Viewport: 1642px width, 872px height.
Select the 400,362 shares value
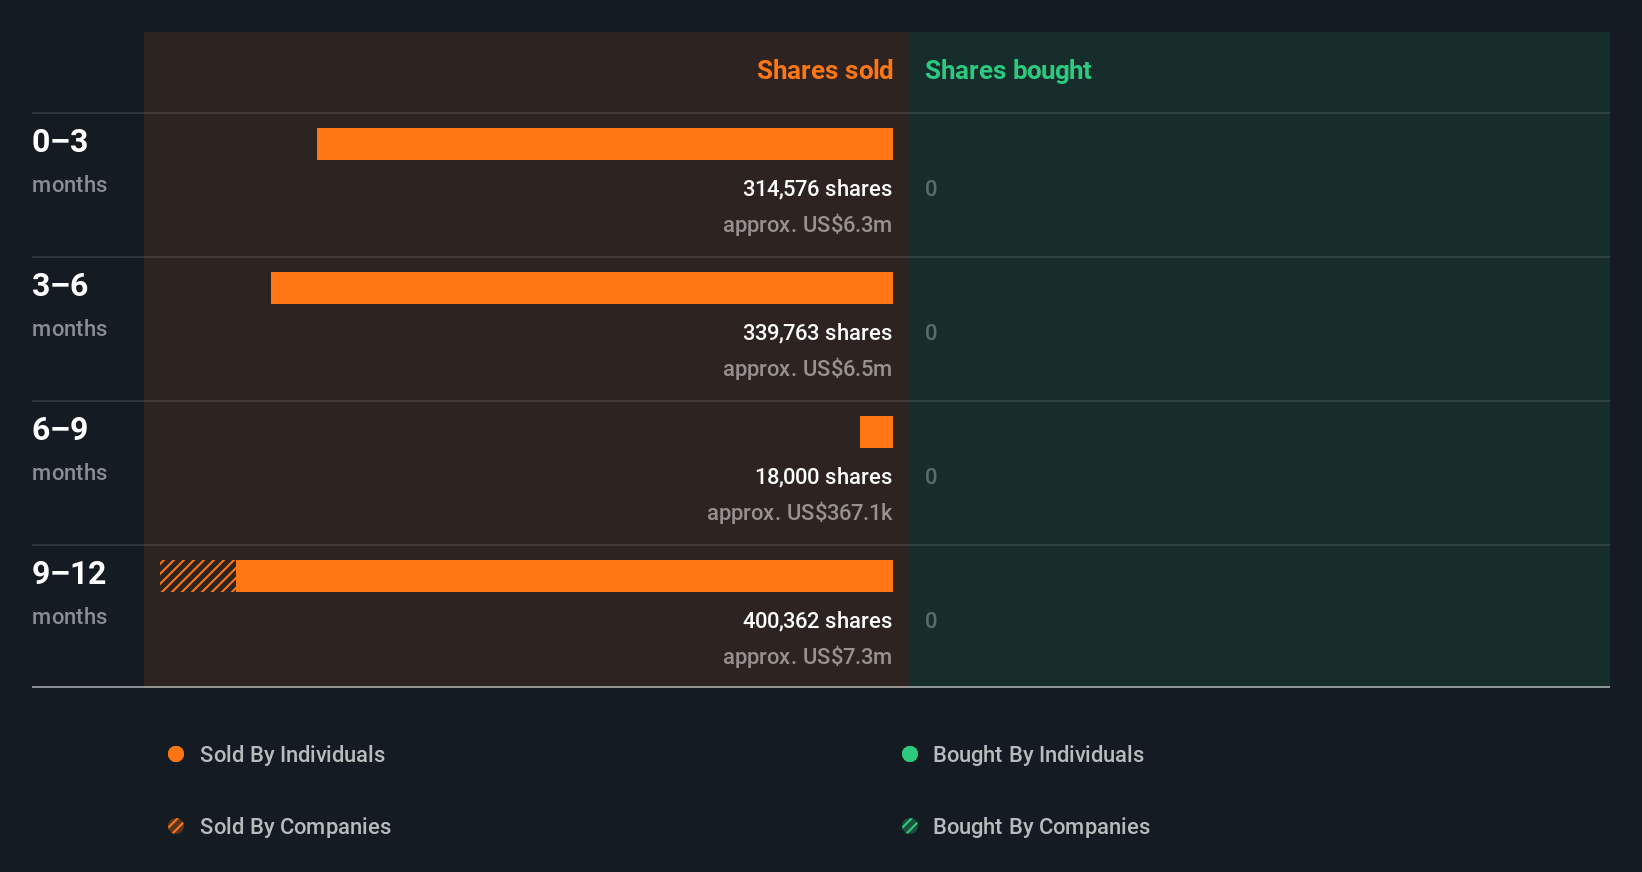click(x=817, y=620)
